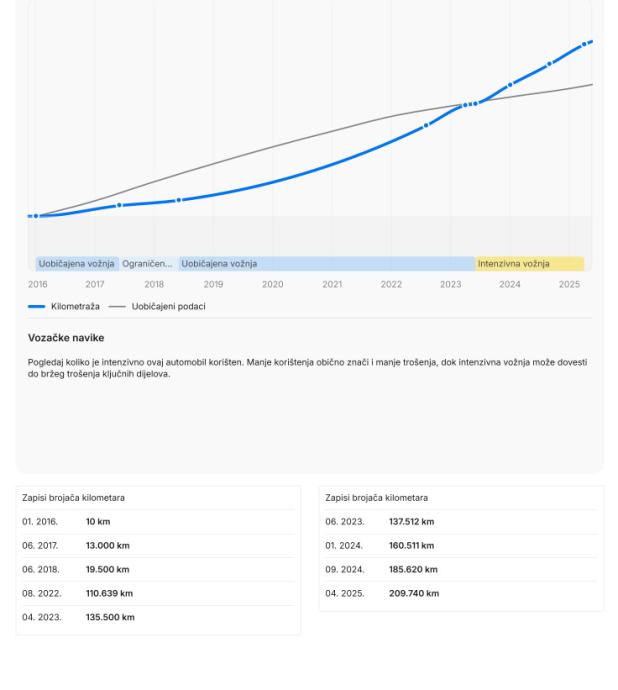Click the mileage data point near 2017
This screenshot has height=690, width=618.
point(119,205)
